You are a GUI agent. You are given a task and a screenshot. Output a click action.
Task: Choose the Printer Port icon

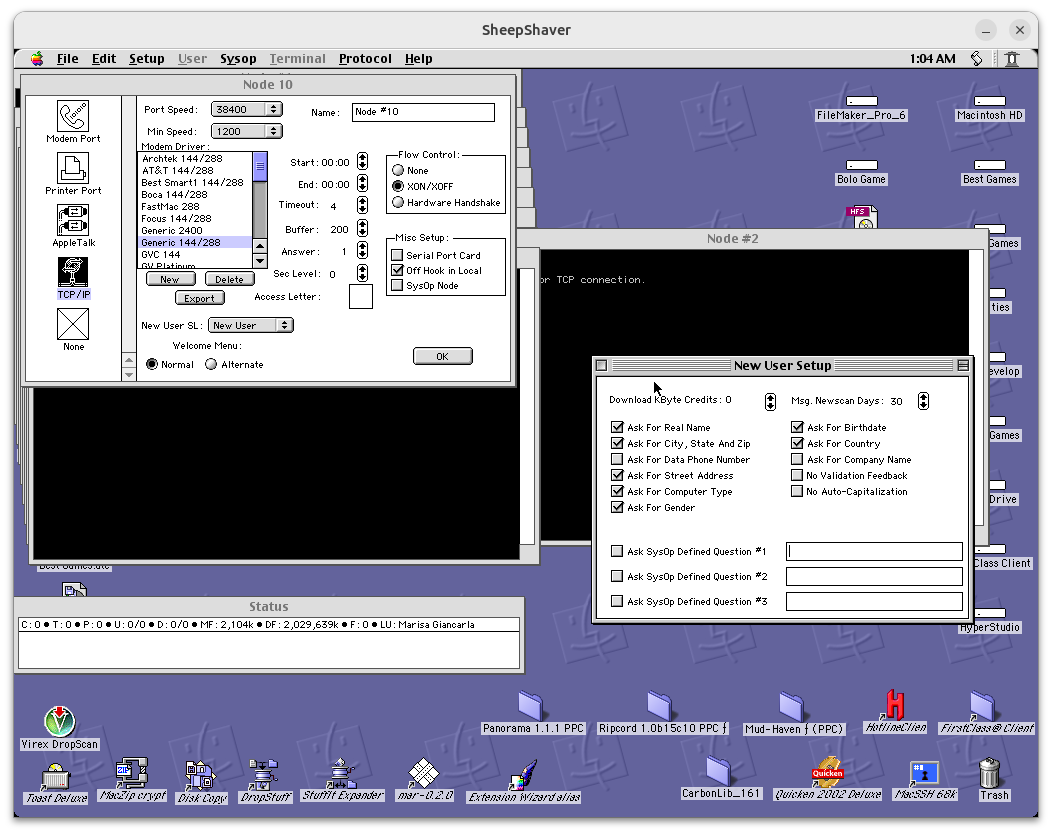click(73, 168)
